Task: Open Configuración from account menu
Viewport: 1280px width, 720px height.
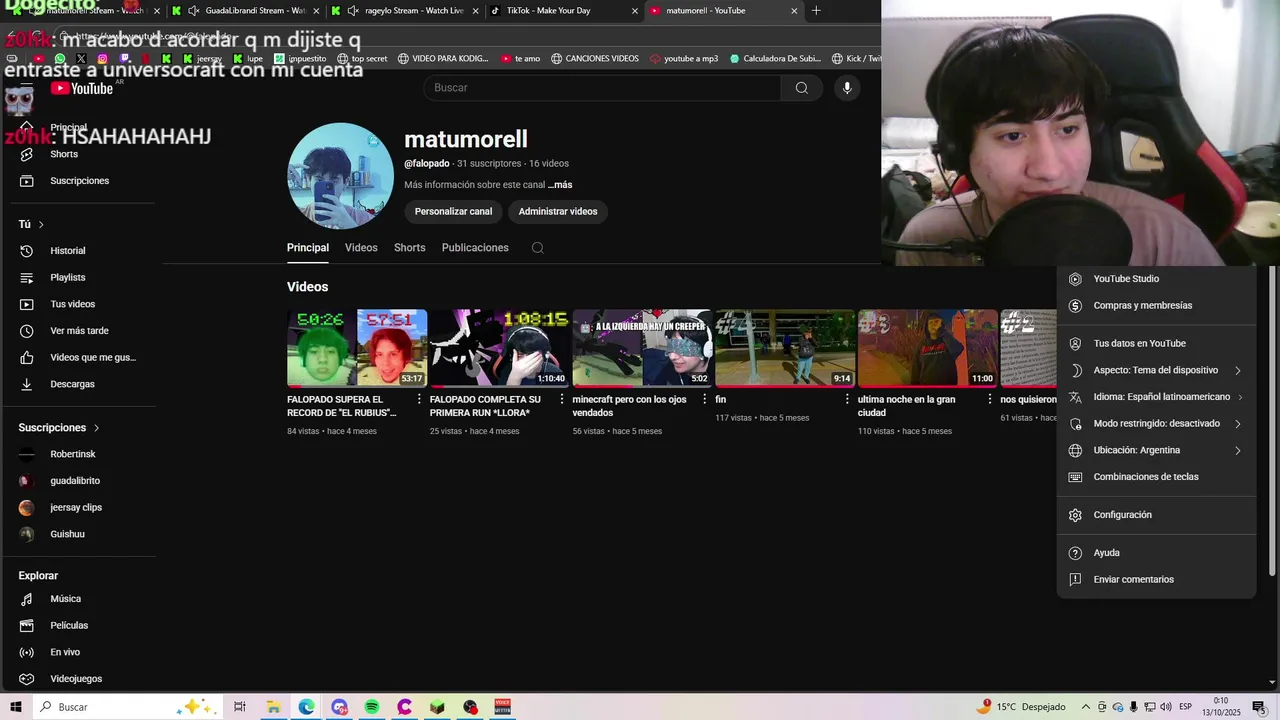Action: click(x=1122, y=515)
